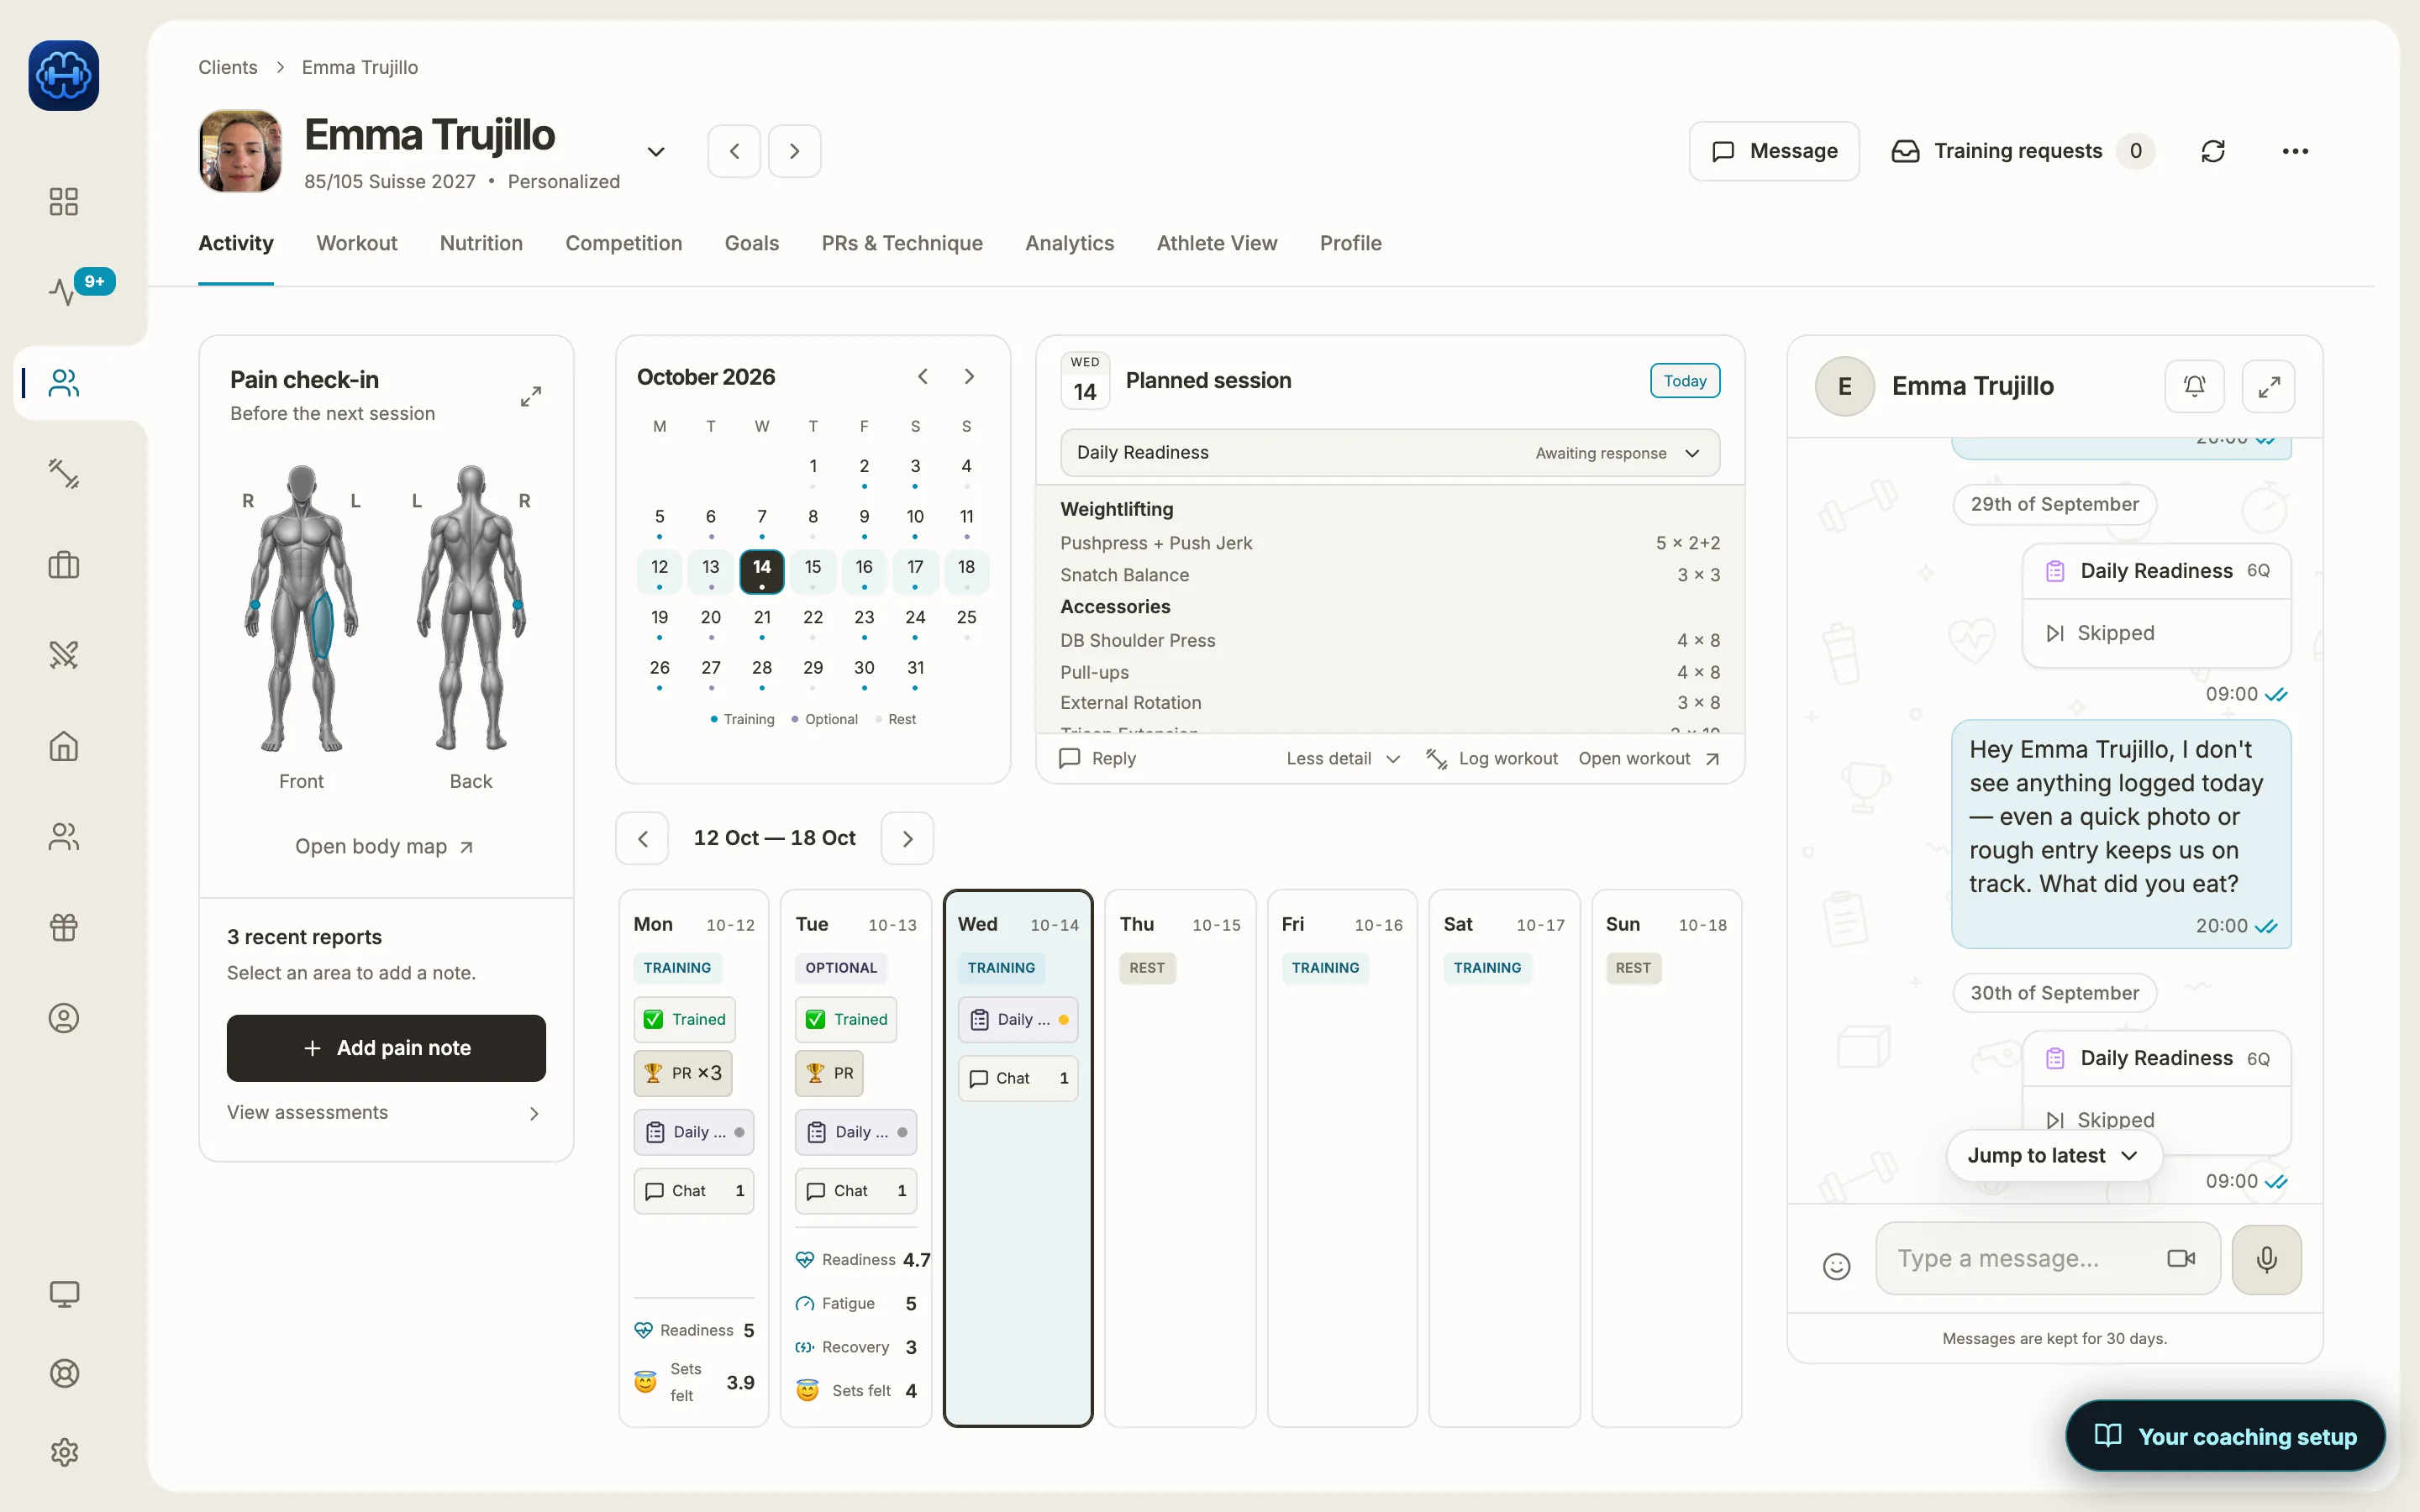Switch to the Nutrition tab
This screenshot has width=2420, height=1512.
481,243
